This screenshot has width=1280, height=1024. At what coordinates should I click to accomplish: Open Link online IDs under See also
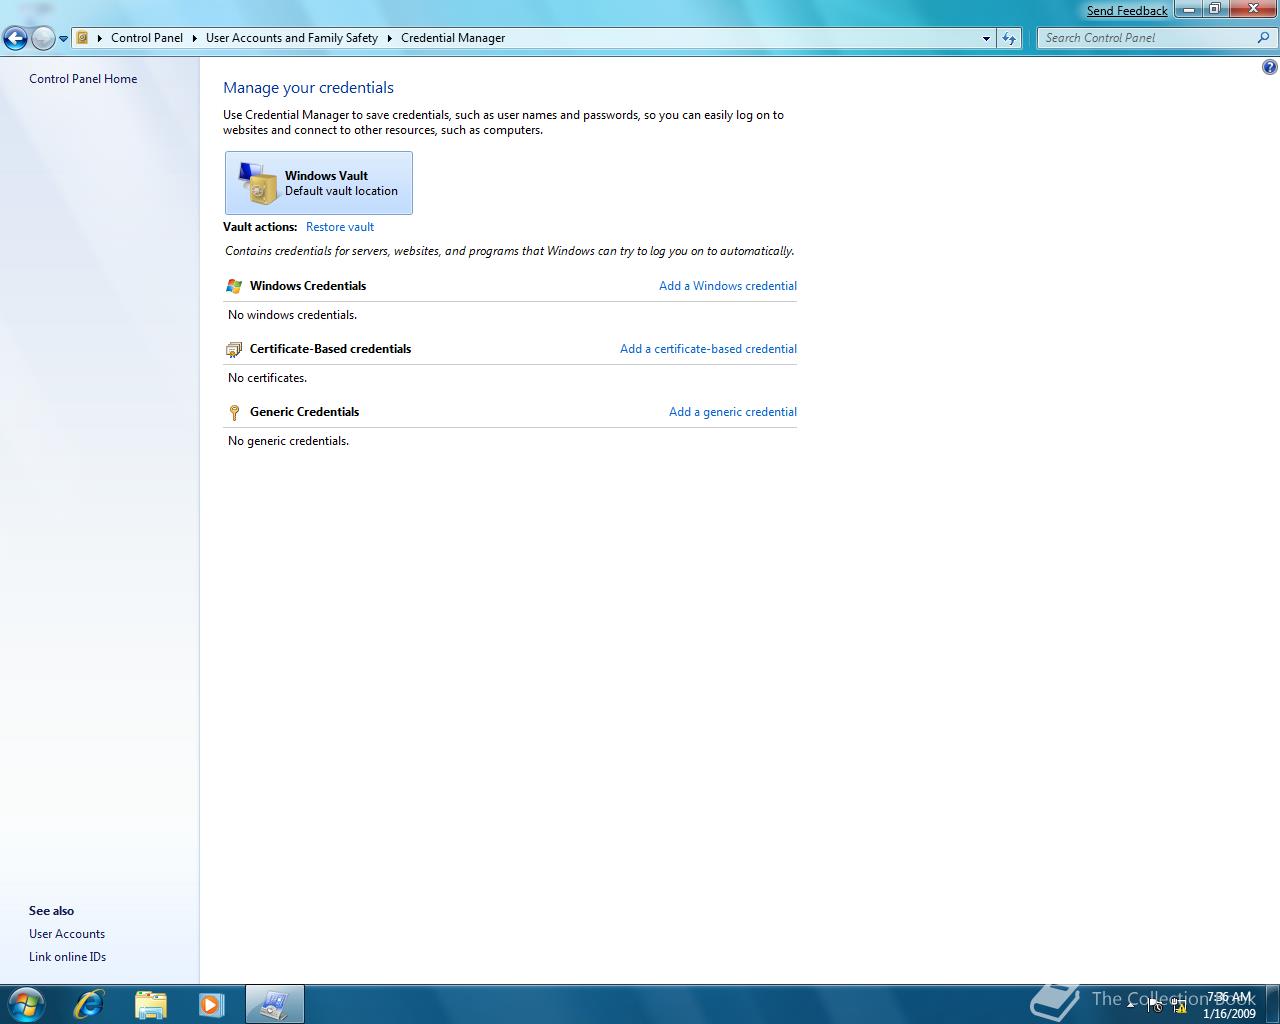coord(67,957)
